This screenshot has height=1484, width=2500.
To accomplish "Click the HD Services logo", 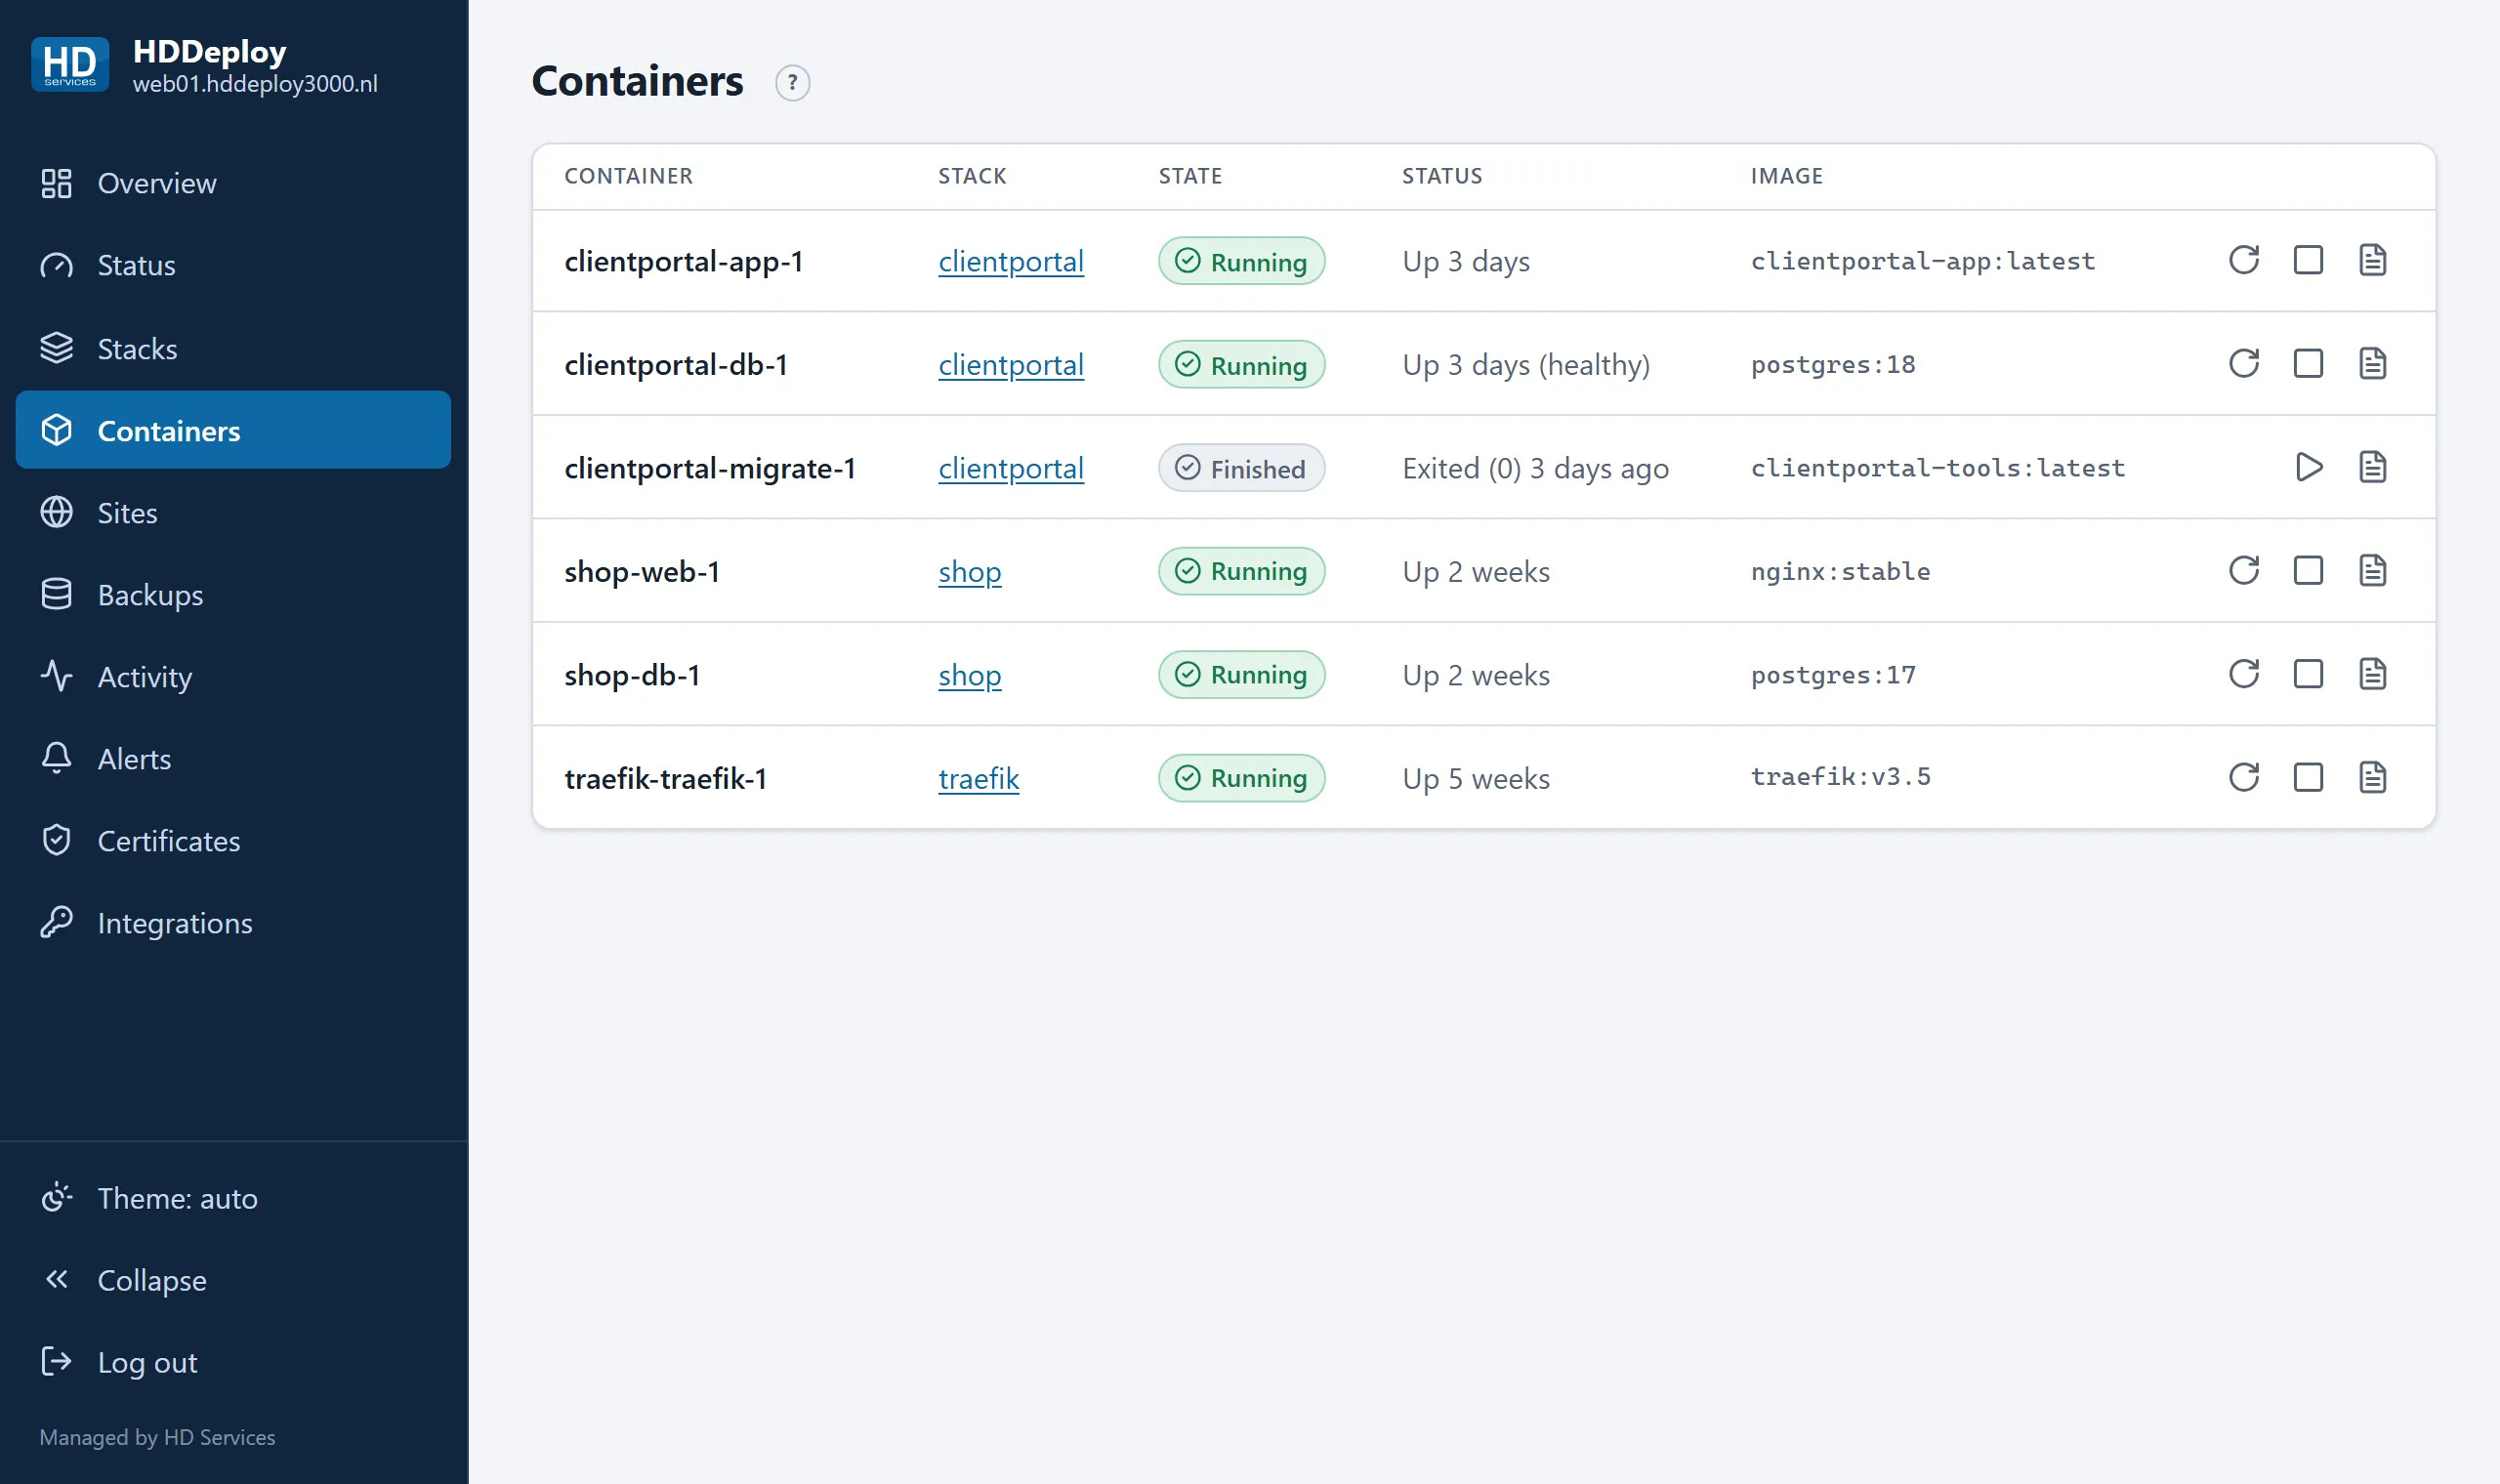I will pyautogui.click(x=70, y=65).
